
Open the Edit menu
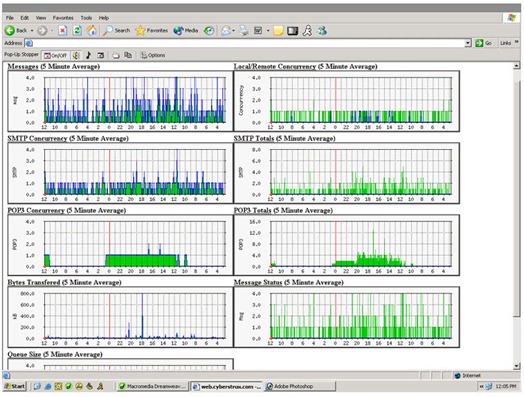(24, 18)
